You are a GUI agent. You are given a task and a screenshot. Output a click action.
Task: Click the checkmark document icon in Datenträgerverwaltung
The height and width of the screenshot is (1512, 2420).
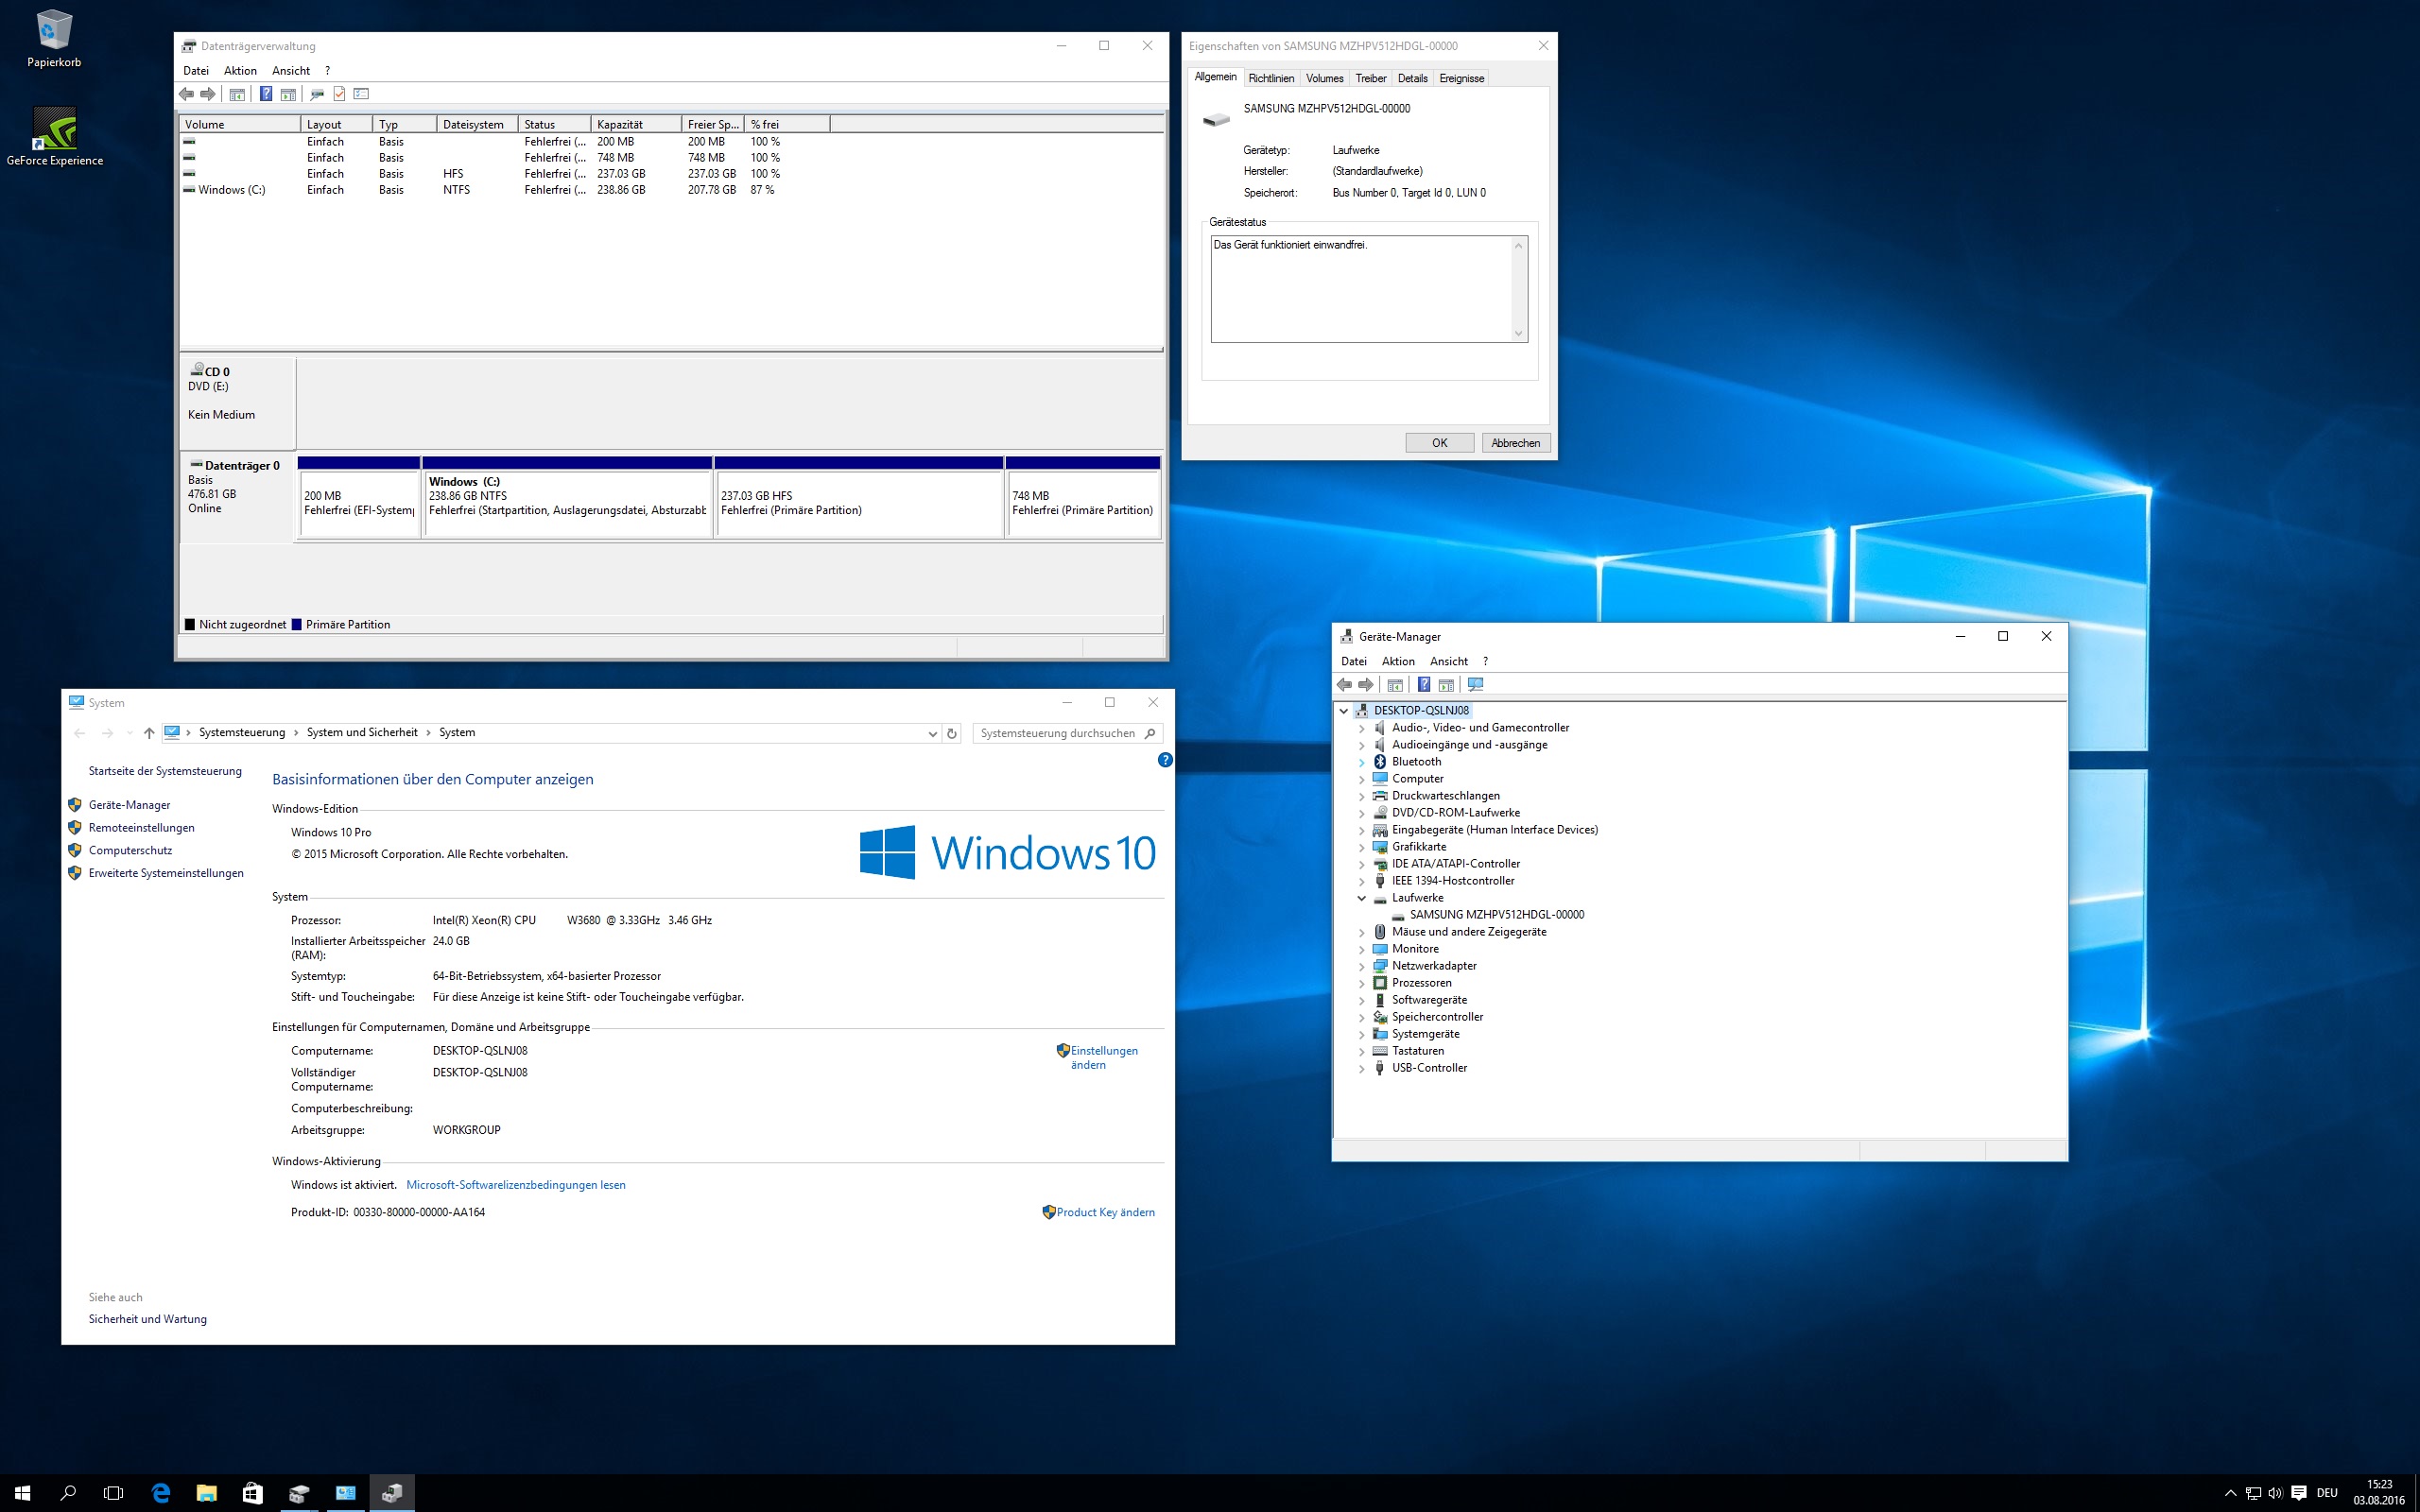(339, 94)
